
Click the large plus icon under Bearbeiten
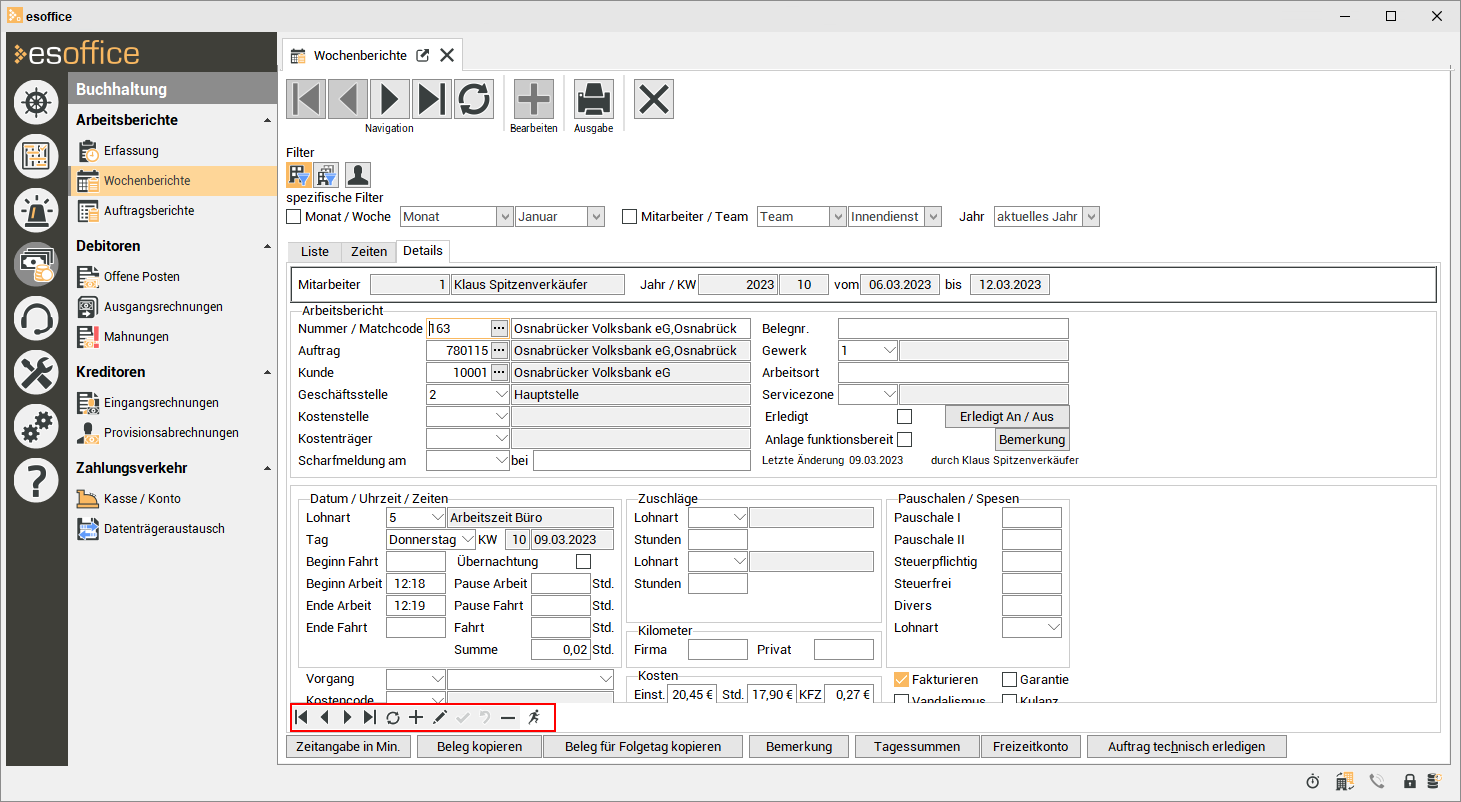533,99
